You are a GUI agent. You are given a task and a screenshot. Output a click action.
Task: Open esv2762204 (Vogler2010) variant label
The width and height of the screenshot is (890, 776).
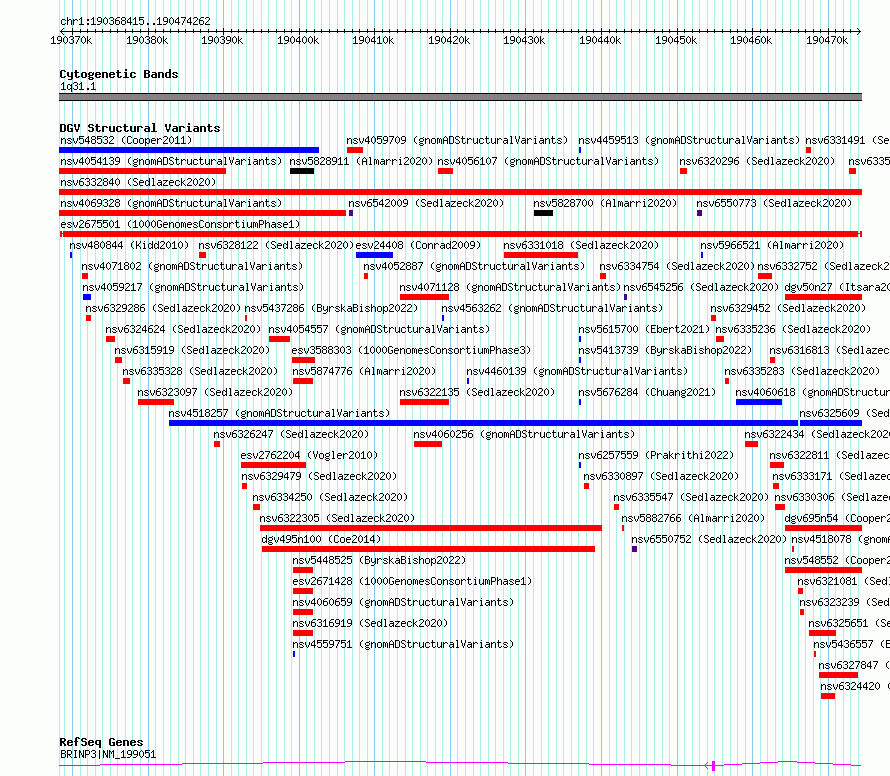(x=309, y=455)
